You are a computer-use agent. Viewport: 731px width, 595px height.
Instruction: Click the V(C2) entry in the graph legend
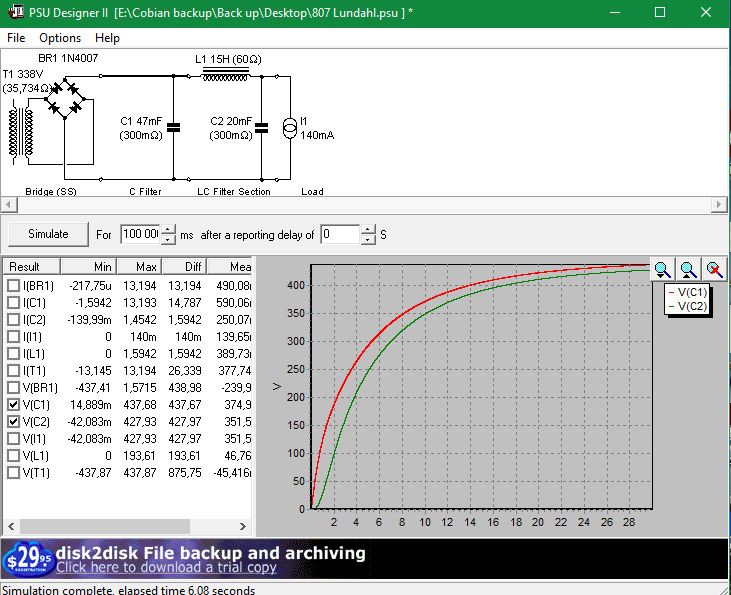688,306
